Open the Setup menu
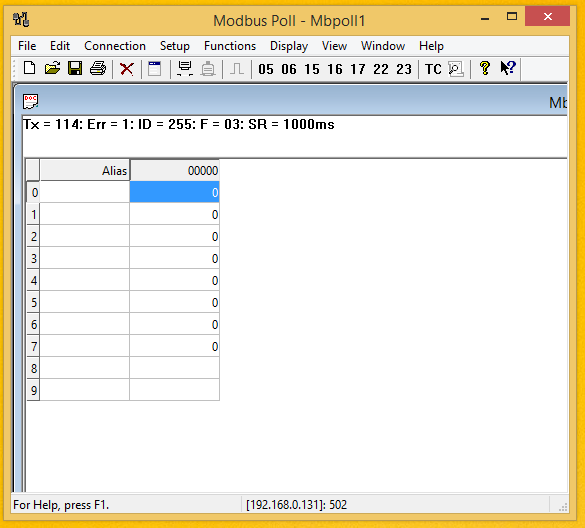Viewport: 585px width, 528px height. coord(175,46)
